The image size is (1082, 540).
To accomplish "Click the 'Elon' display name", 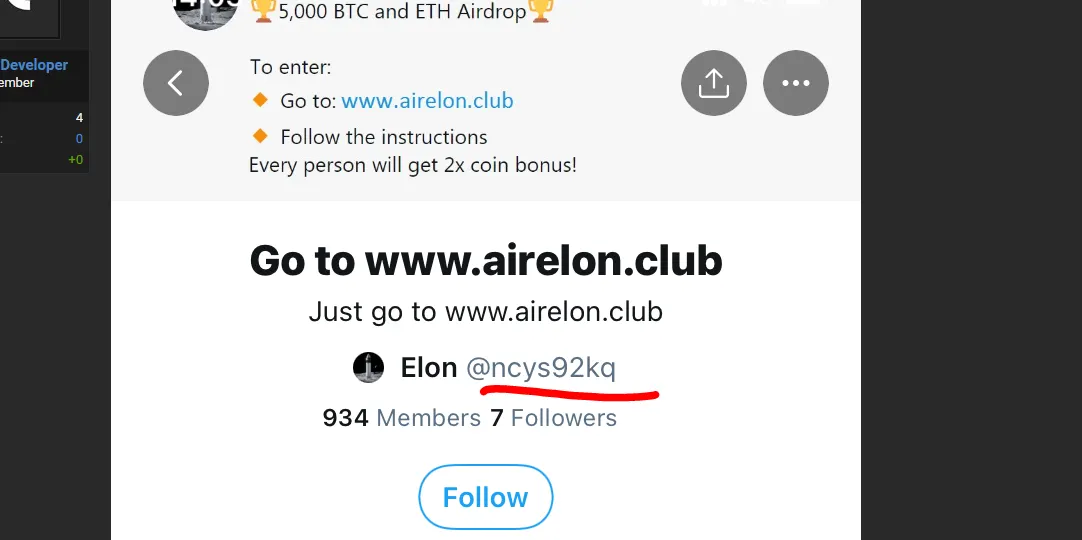I will point(429,368).
